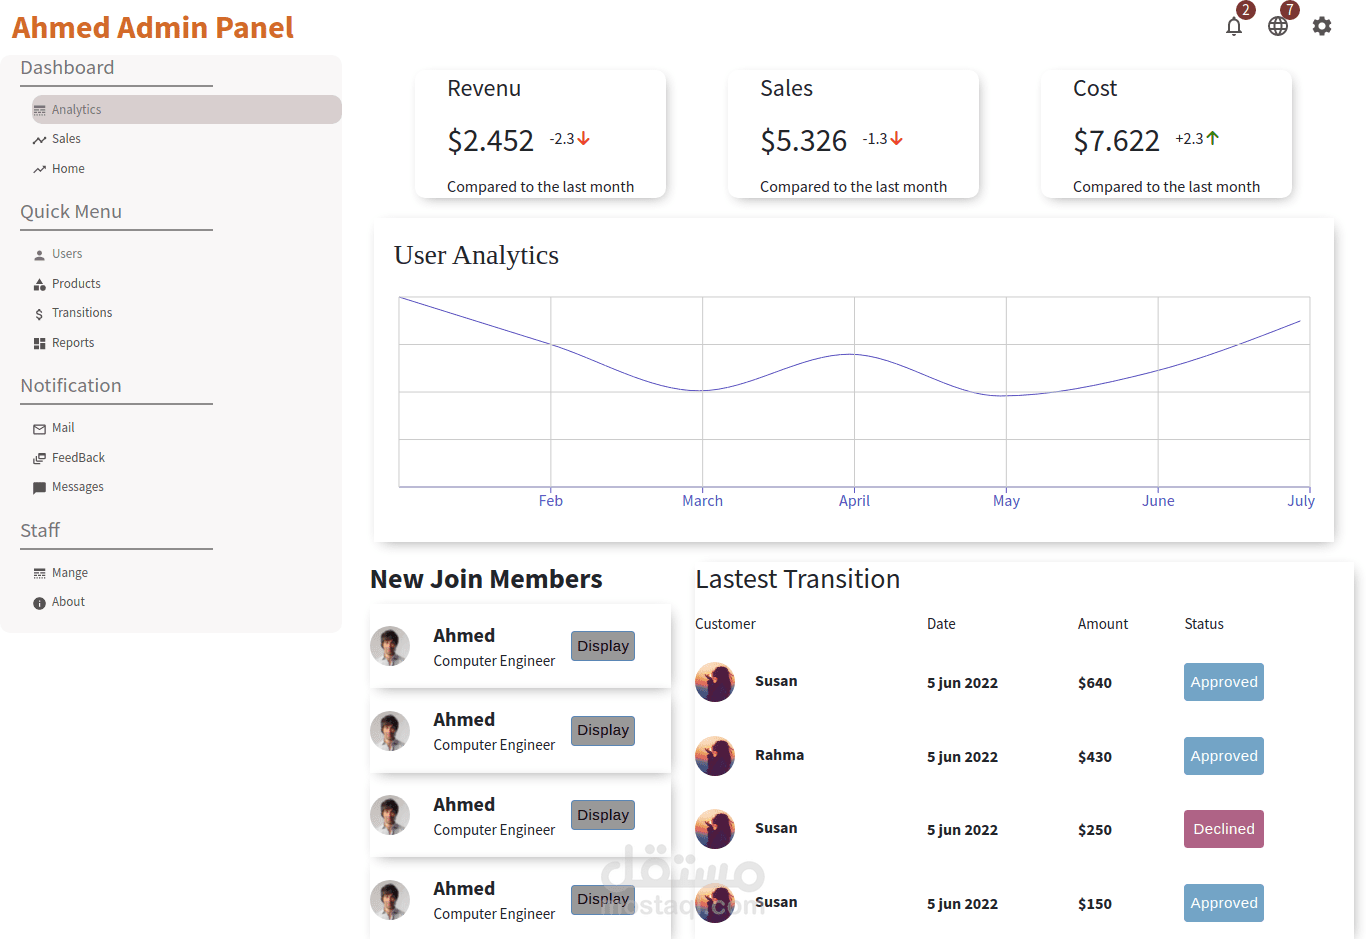Click the About icon in Staff section
1366x939 pixels.
point(38,601)
